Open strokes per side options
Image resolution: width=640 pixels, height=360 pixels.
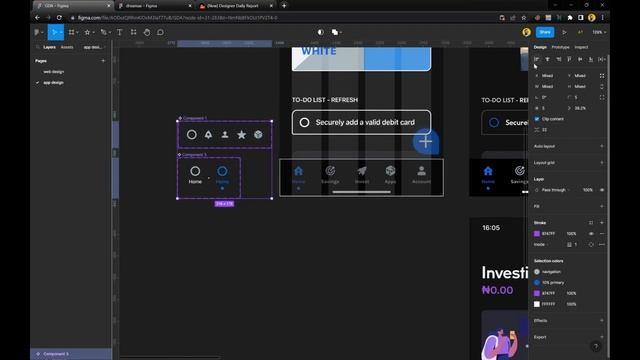click(591, 244)
